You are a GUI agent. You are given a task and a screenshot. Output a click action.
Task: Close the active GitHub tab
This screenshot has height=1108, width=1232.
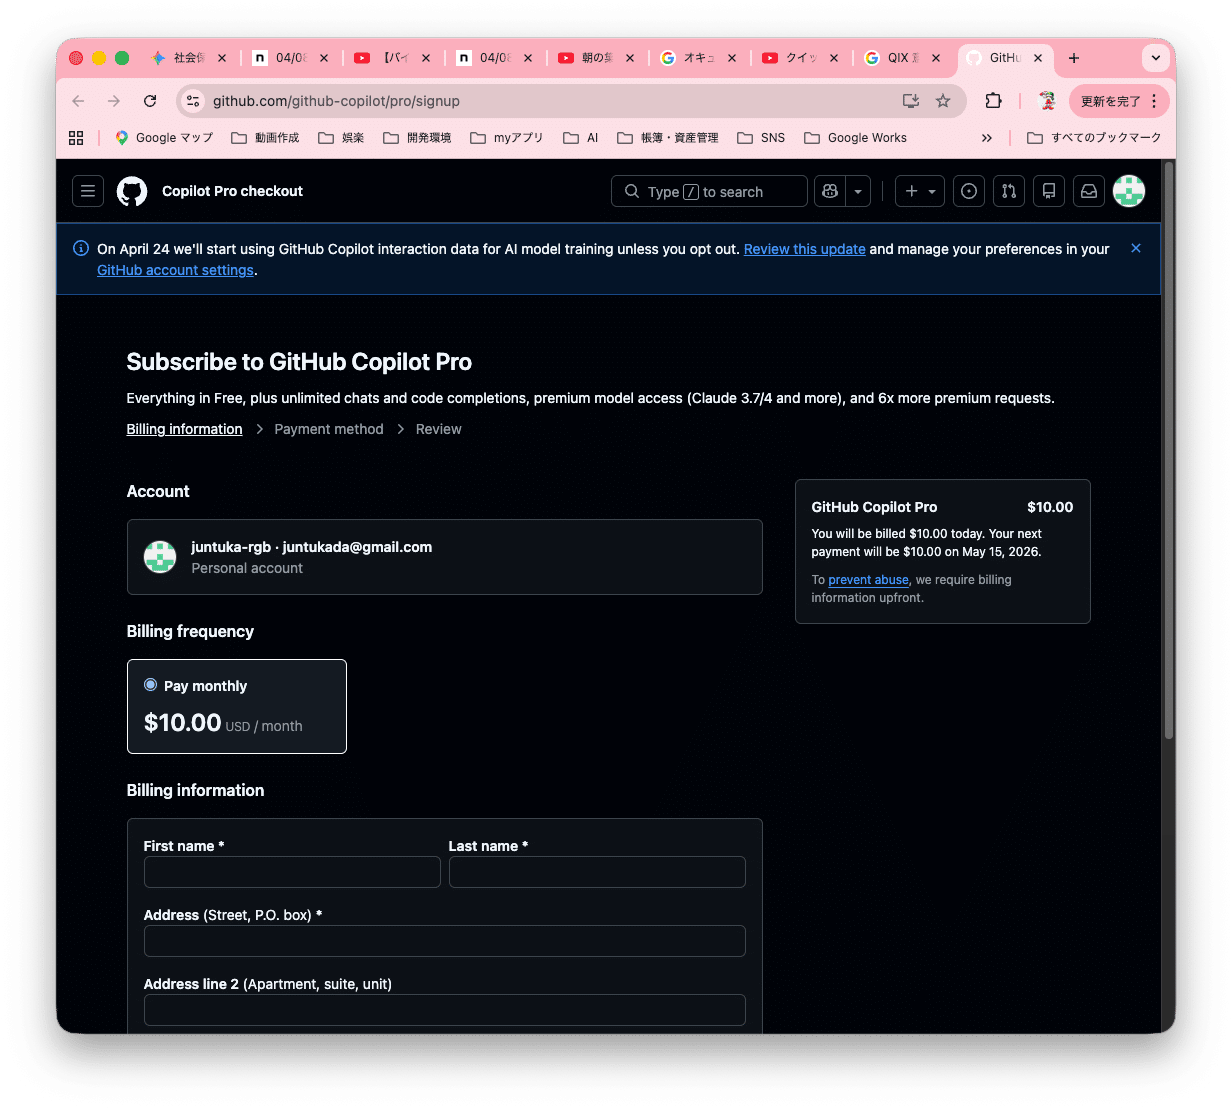click(x=1038, y=58)
